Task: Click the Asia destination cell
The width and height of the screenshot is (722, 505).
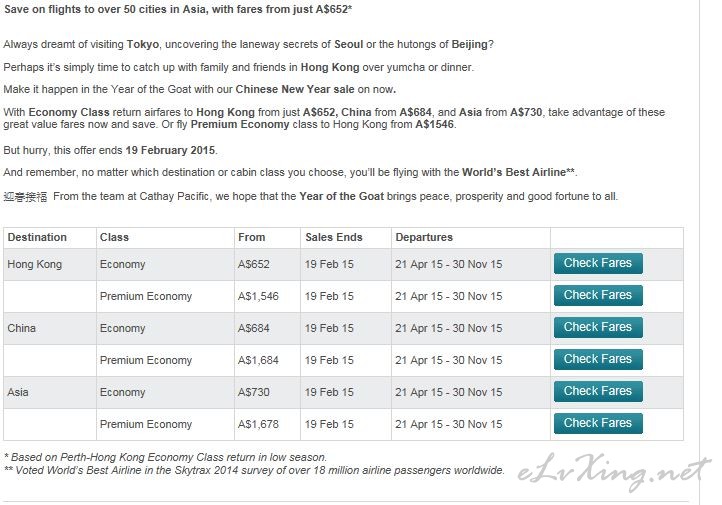Action: (50, 393)
